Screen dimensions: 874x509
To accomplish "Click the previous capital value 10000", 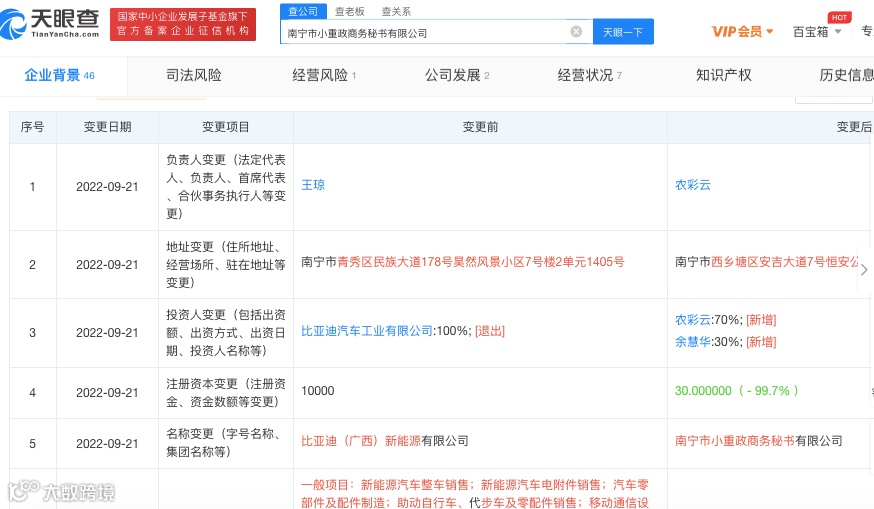I will [318, 391].
